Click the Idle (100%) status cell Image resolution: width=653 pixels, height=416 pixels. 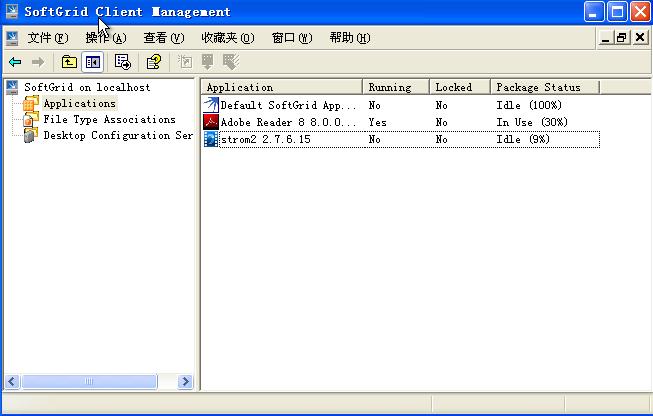(x=529, y=105)
